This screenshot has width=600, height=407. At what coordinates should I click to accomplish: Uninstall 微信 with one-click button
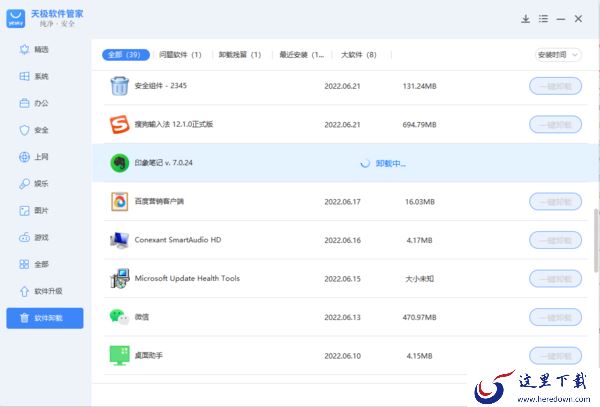(x=555, y=317)
